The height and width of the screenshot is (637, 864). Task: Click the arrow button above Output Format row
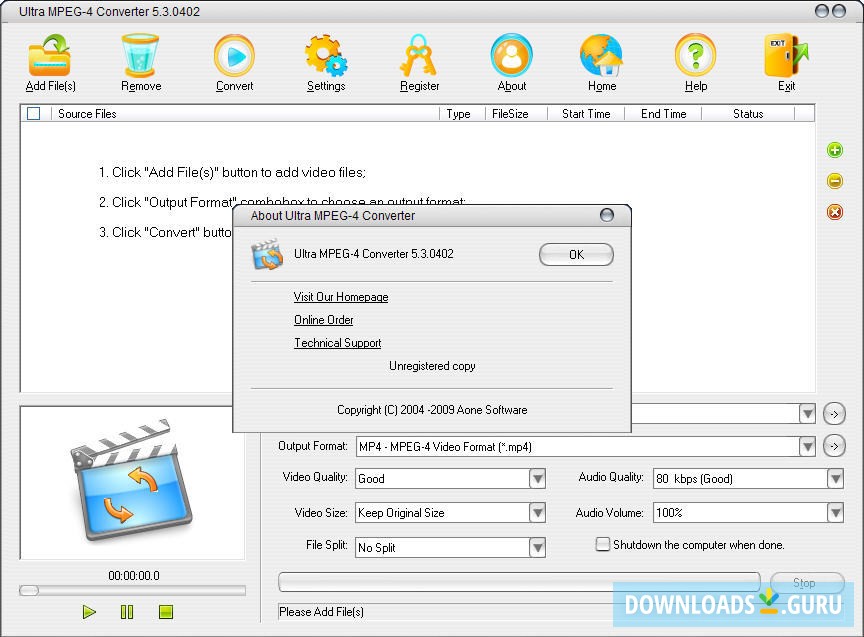point(834,414)
